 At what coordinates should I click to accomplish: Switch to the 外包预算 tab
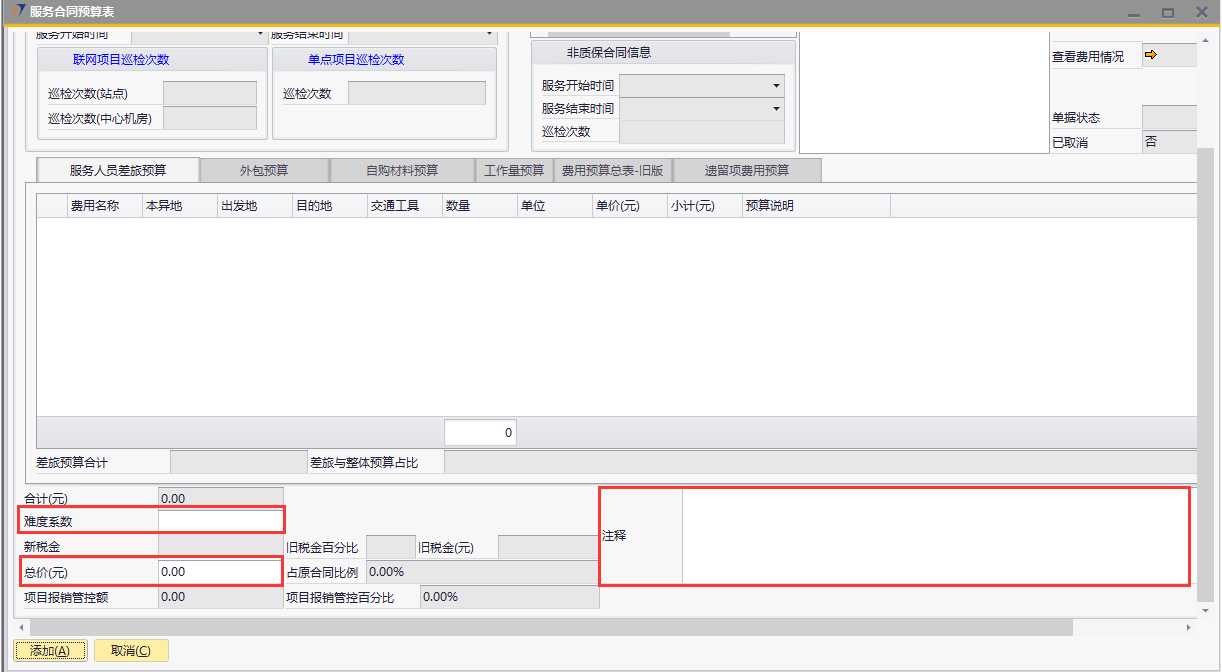coord(264,171)
